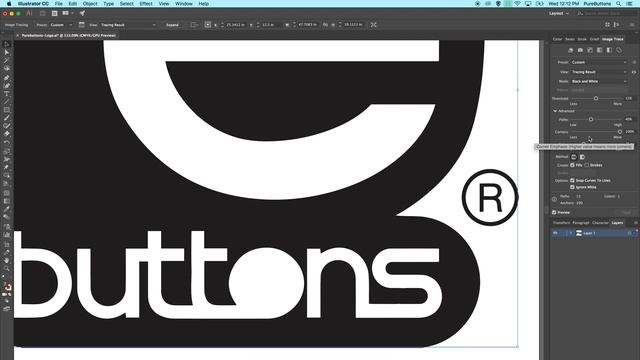Click the transform icon at control bar end

[x=373, y=25]
